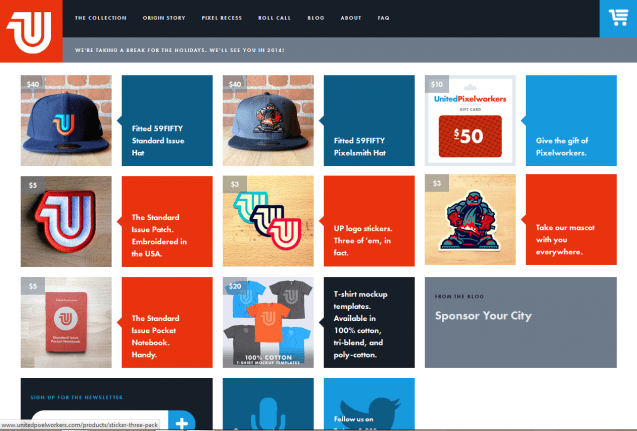
Task: View the mascot sticker image
Action: pyautogui.click(x=470, y=219)
